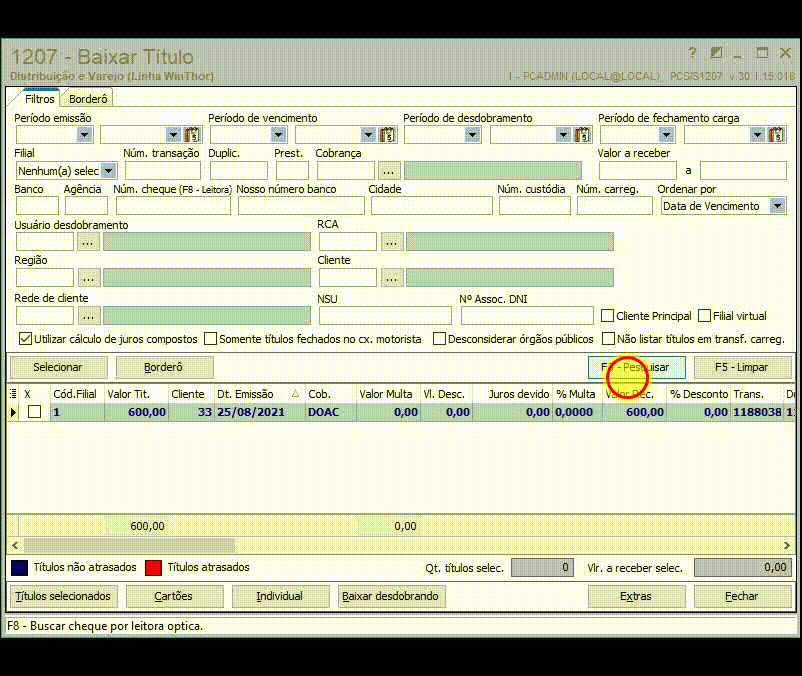Open the Filial Nenhum(a) selec dropdown
Screen dimensions: 802x676
pyautogui.click(x=108, y=171)
